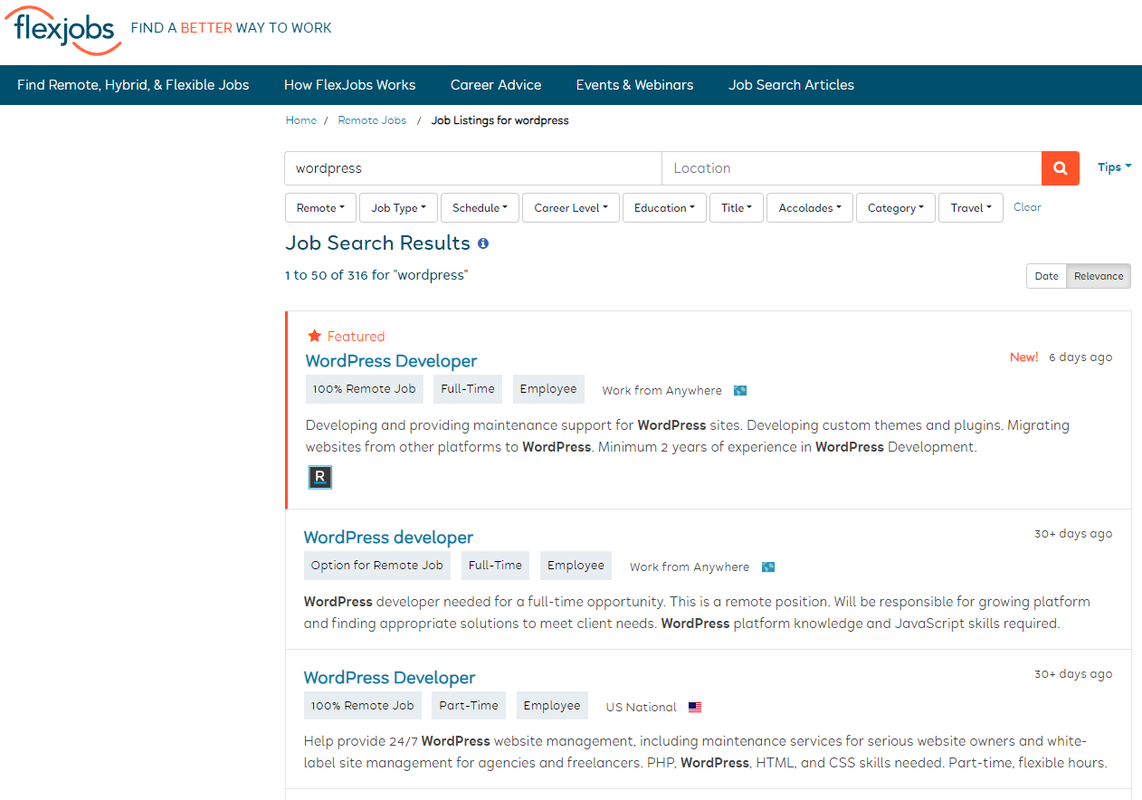
Task: Focus the Location input field
Action: 851,168
